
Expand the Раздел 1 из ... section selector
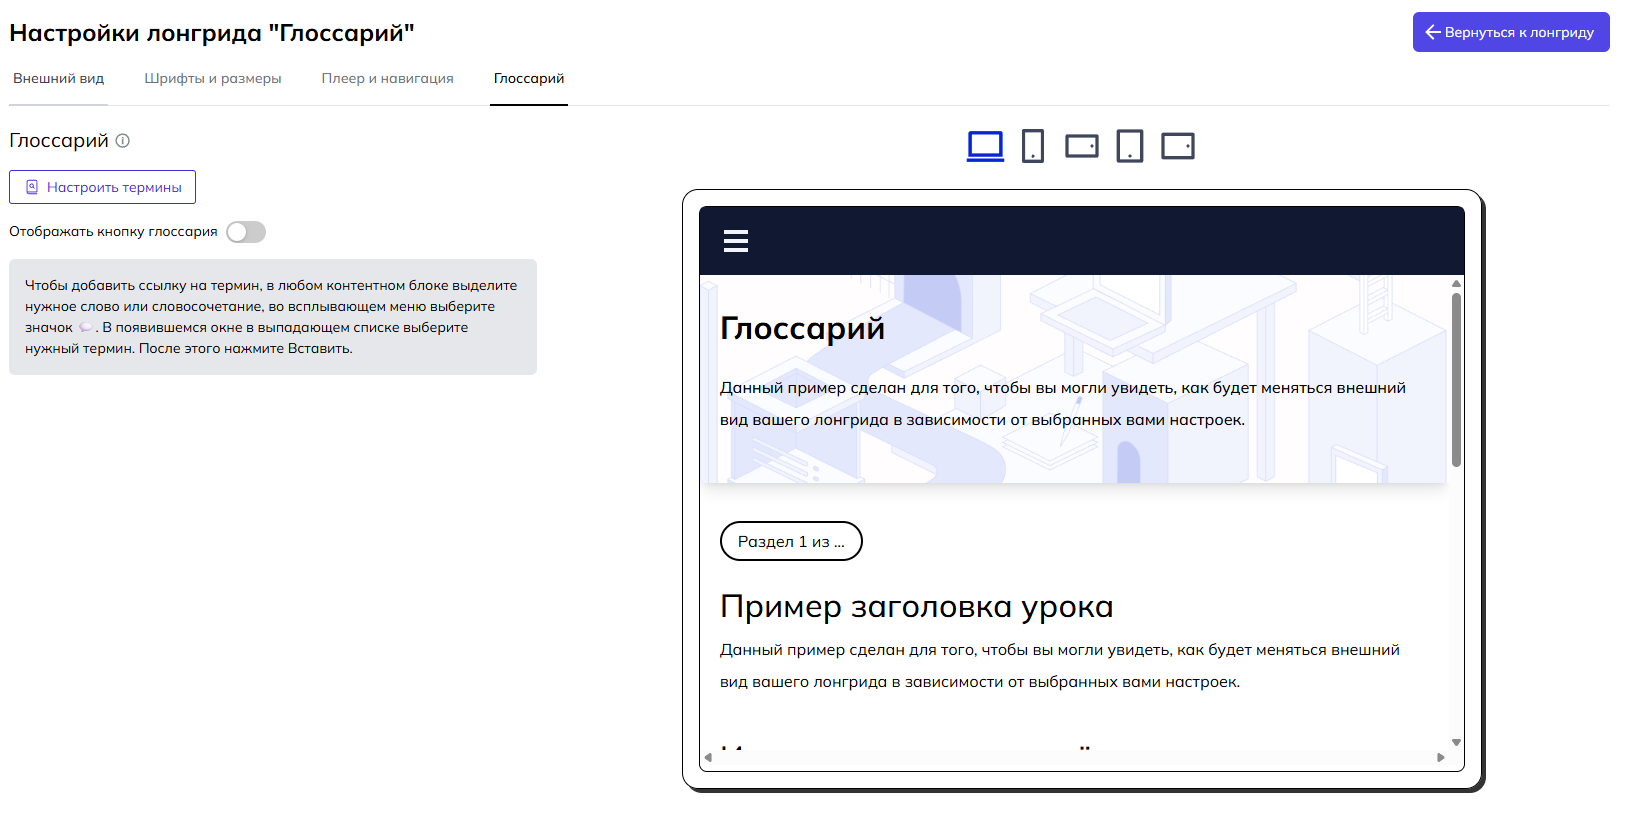coord(791,541)
